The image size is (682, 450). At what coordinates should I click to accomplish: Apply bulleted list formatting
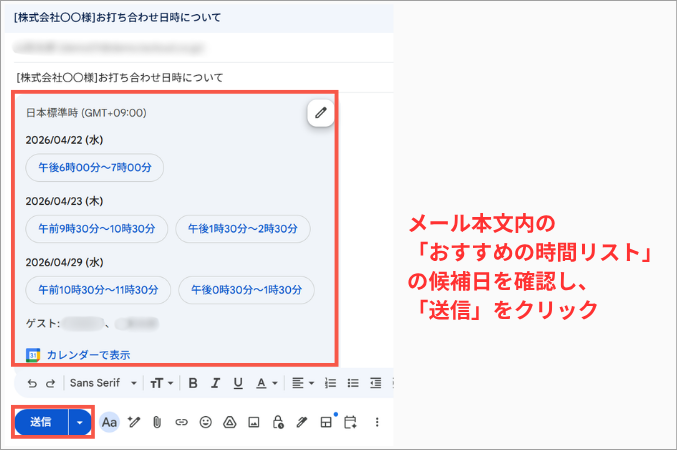(x=353, y=383)
